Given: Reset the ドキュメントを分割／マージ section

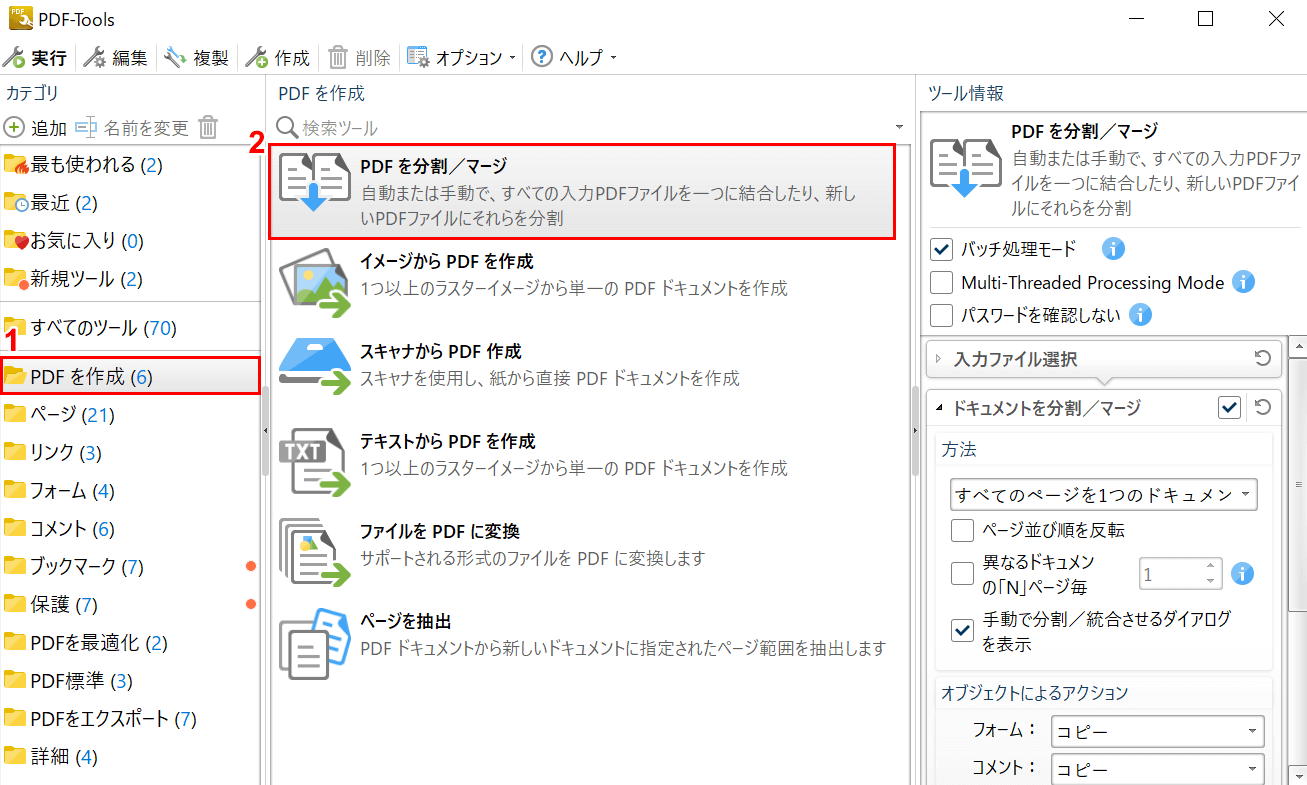Looking at the screenshot, I should [x=1263, y=407].
